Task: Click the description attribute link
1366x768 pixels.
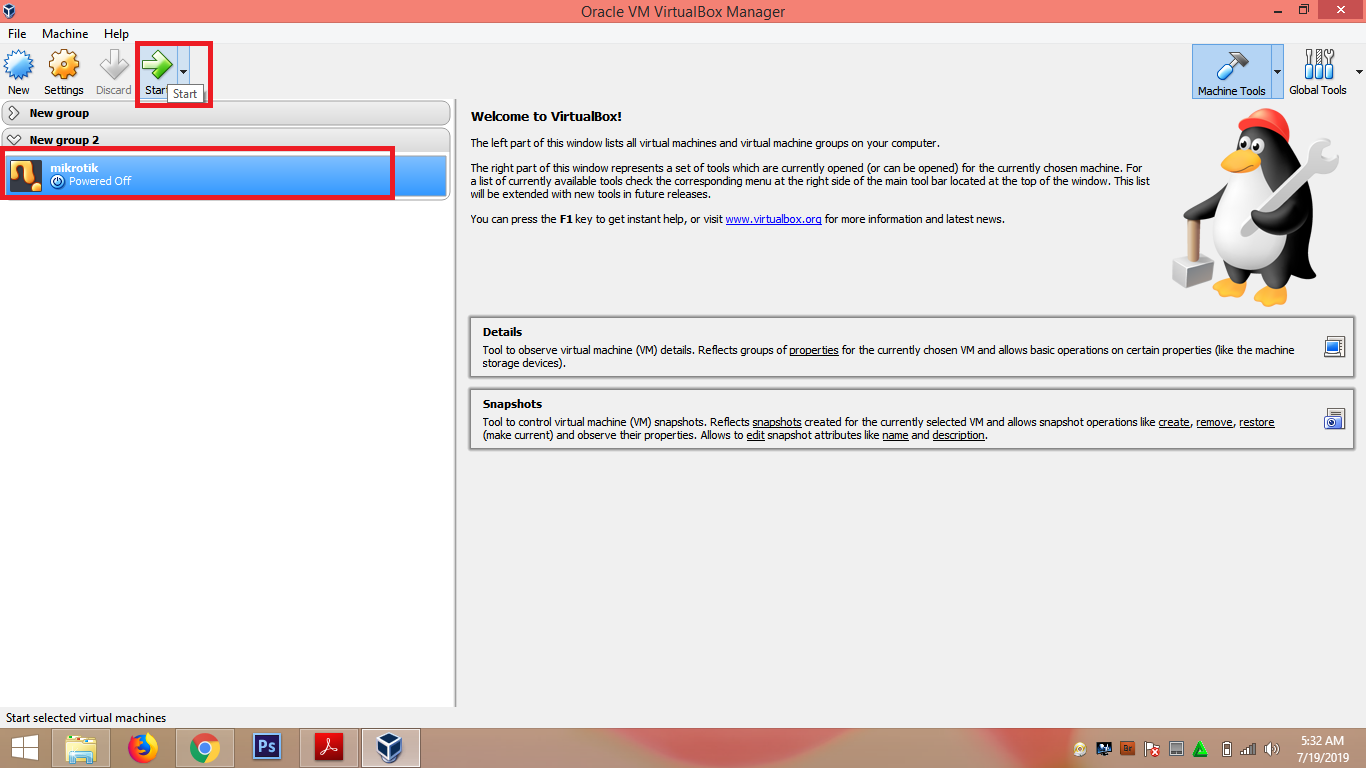Action: [958, 435]
